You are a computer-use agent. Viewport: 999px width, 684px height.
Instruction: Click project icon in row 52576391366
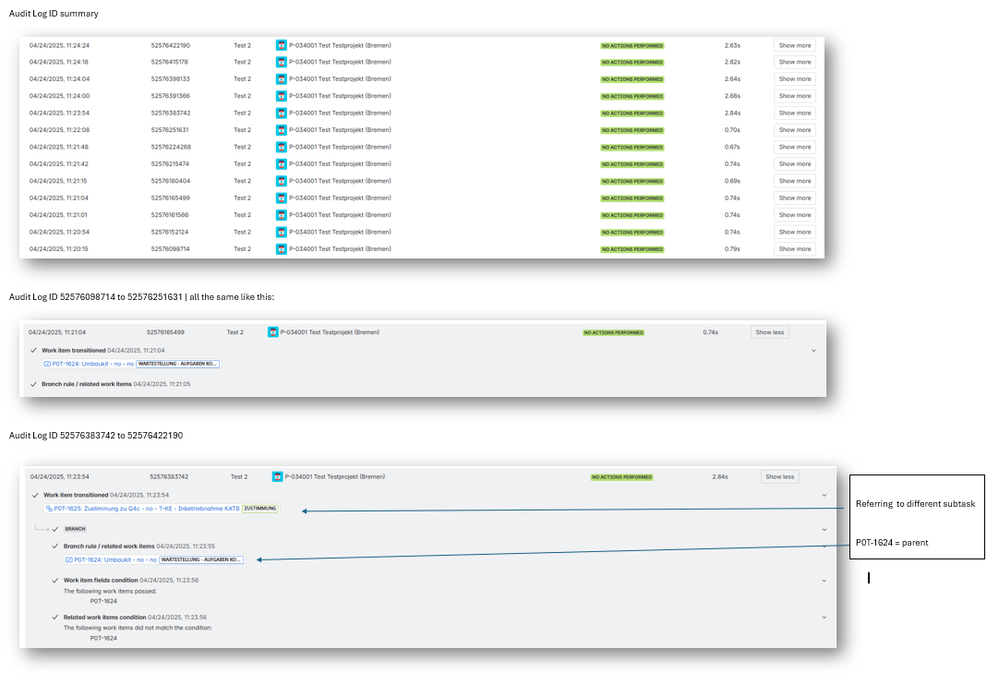(x=281, y=96)
